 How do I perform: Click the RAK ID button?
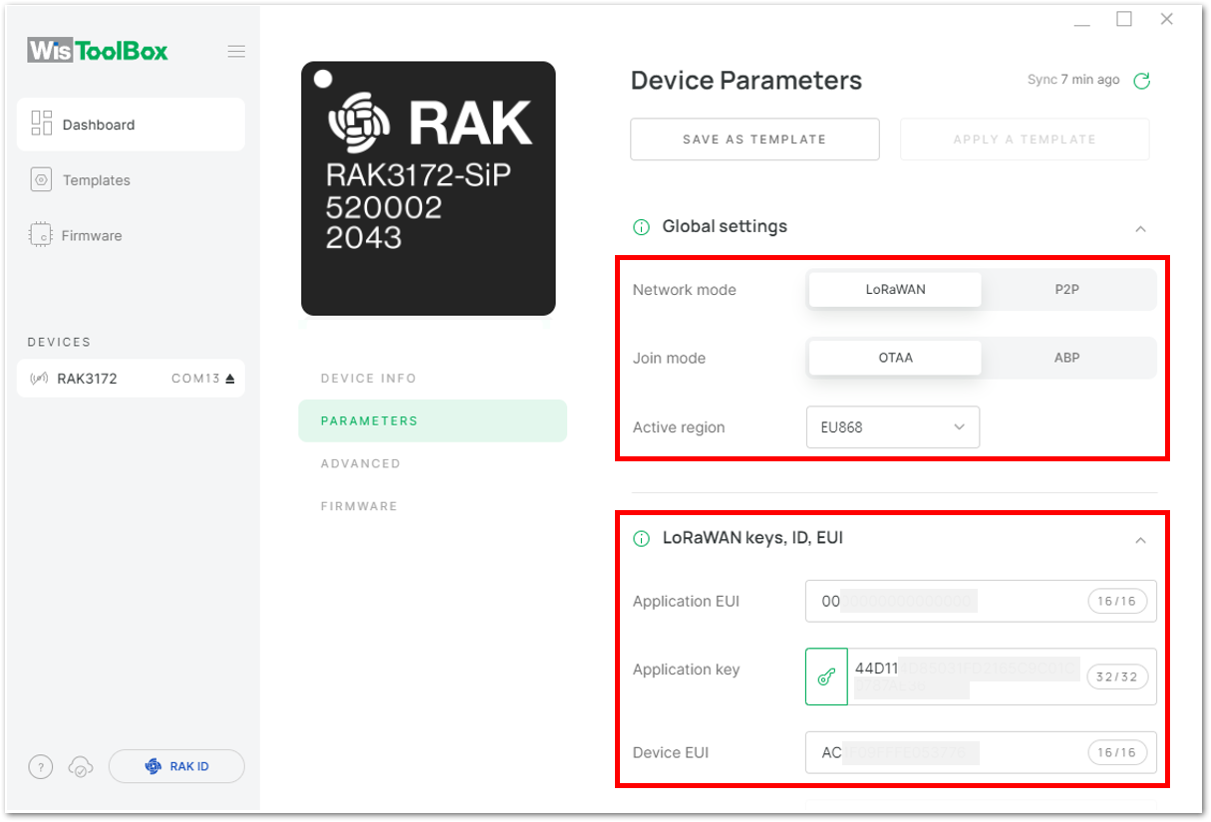(177, 766)
